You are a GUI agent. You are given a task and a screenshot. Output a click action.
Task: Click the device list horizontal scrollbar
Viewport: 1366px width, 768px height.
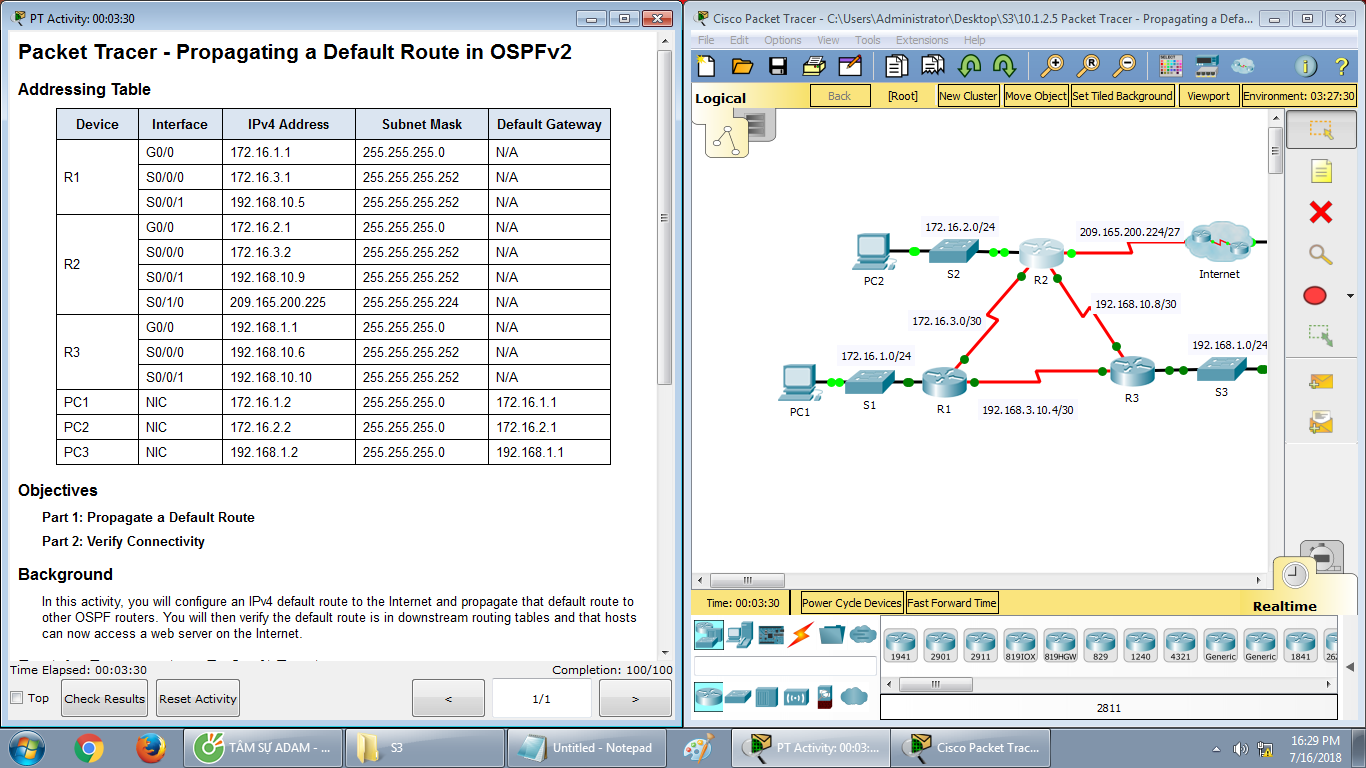pos(935,684)
